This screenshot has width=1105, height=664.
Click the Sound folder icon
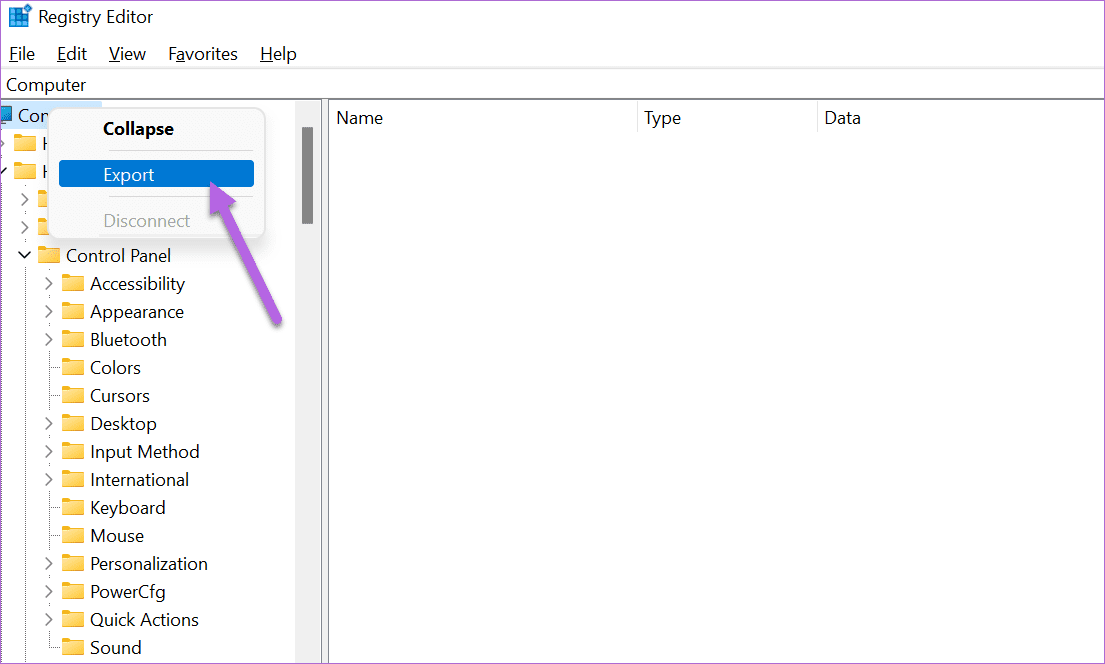(73, 647)
